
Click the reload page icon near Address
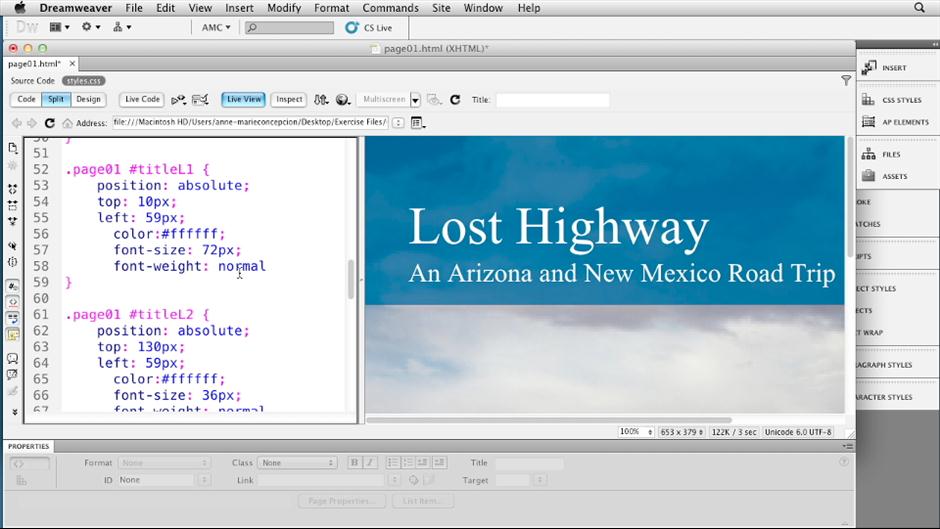click(50, 123)
